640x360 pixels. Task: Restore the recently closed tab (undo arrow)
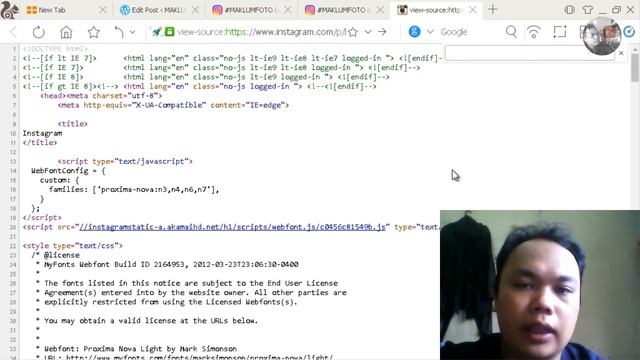[119, 32]
